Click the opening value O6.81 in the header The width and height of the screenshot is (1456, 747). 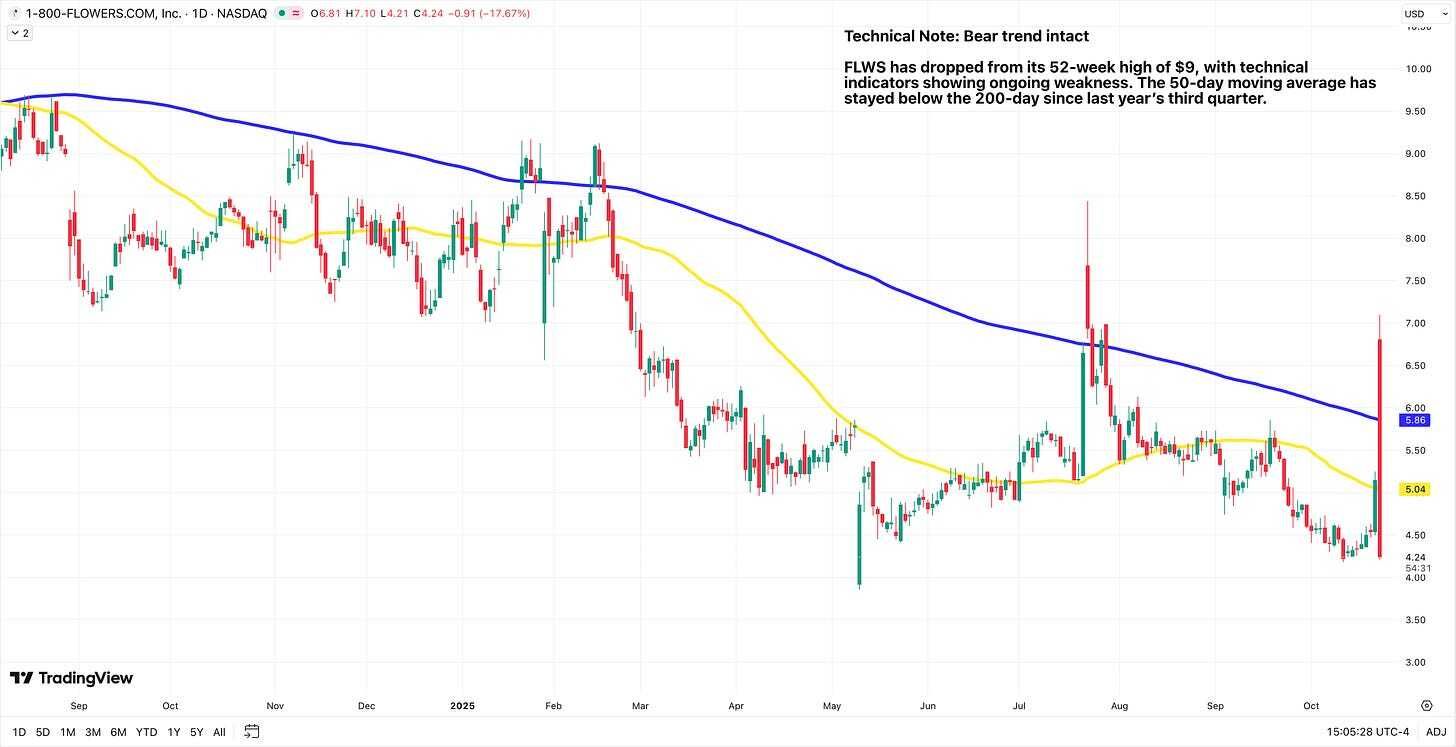[326, 13]
